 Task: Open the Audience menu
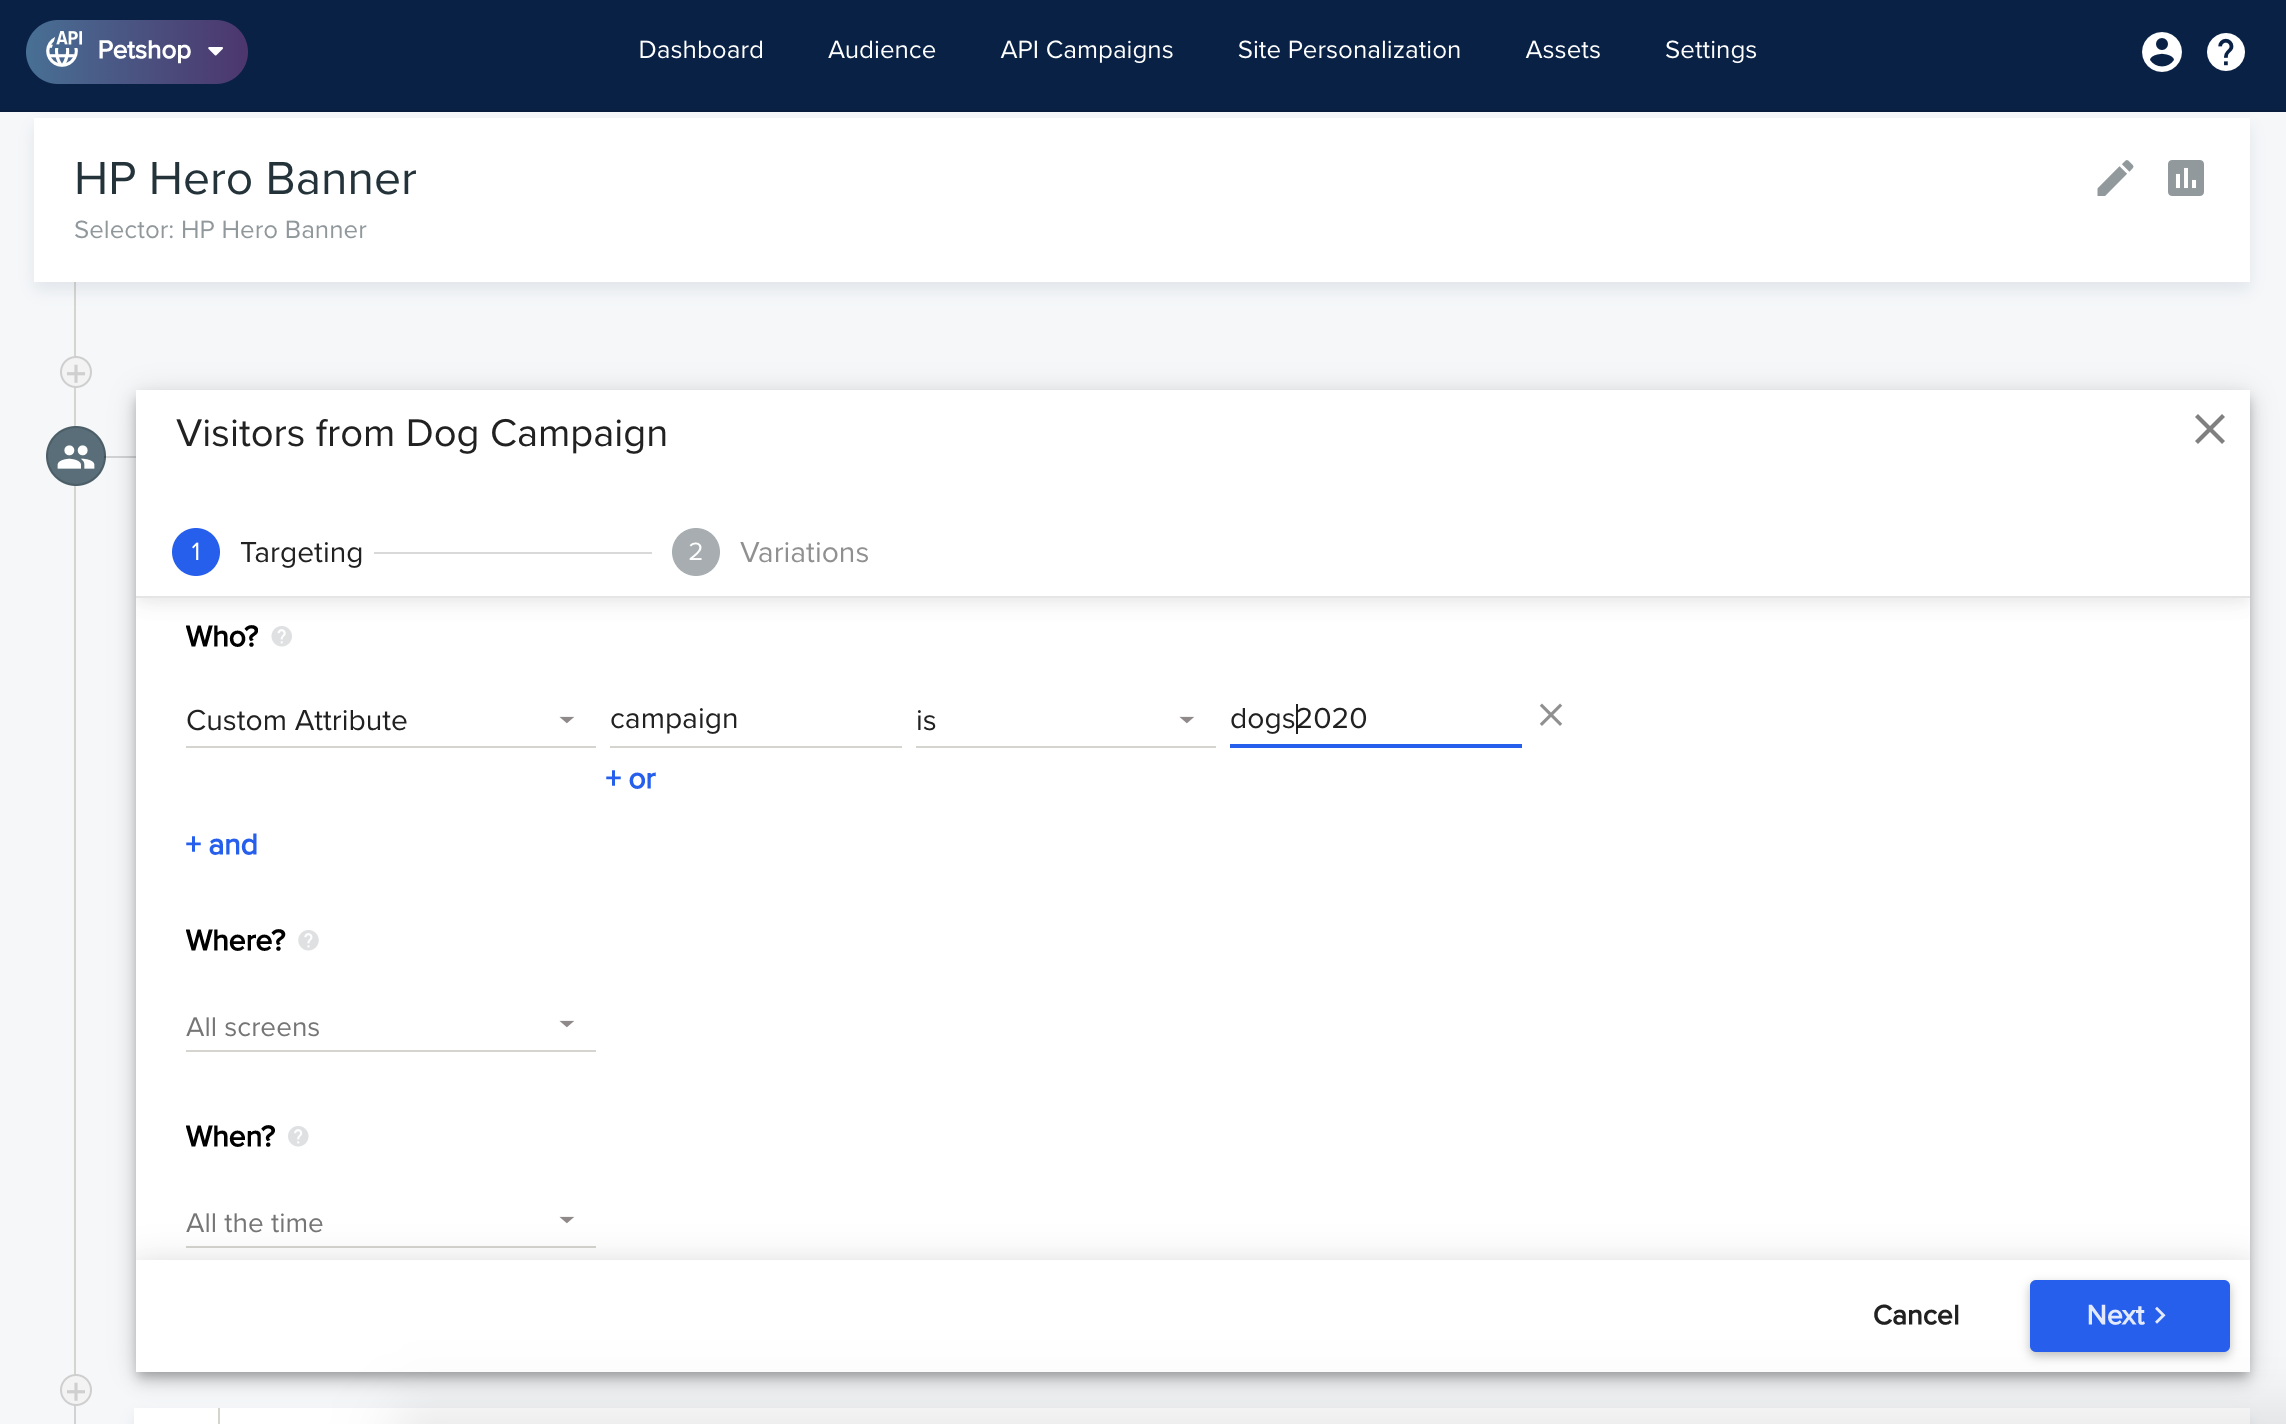[881, 50]
